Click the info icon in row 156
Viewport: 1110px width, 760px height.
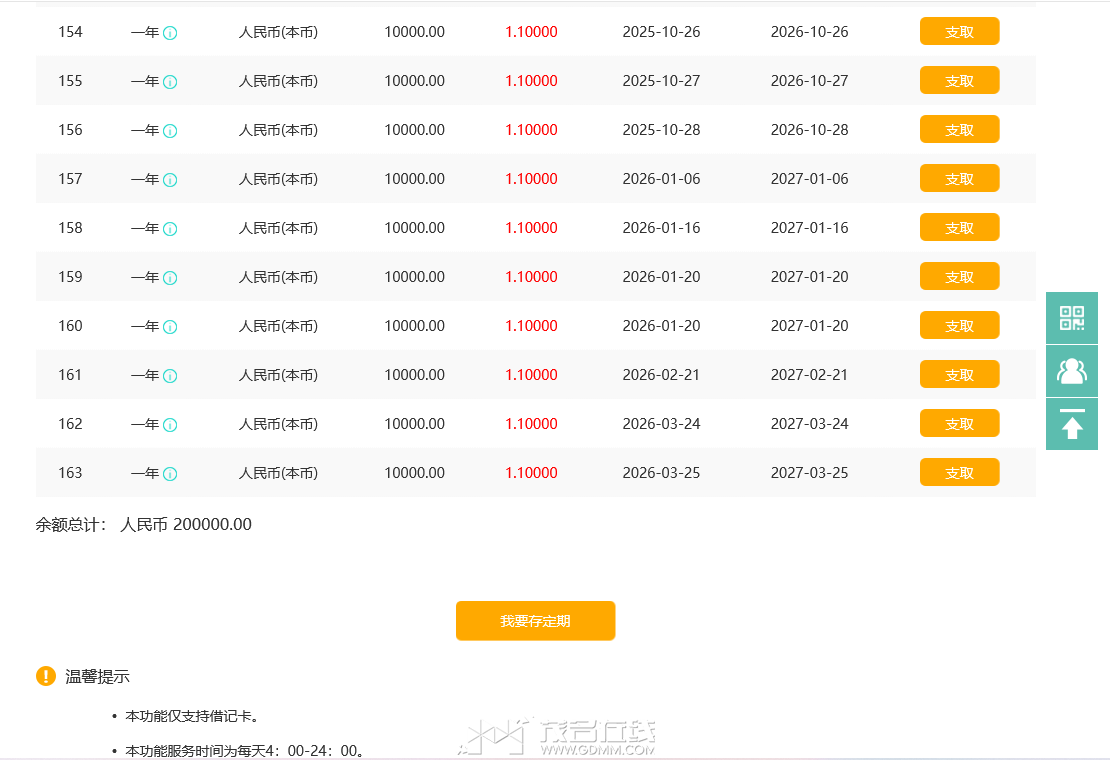tap(170, 131)
